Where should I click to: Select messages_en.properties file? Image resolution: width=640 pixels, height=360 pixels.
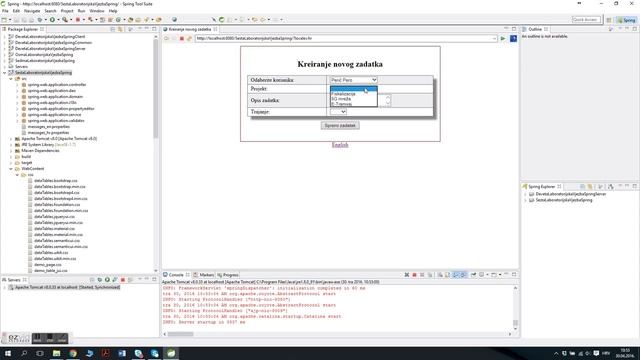(x=49, y=127)
